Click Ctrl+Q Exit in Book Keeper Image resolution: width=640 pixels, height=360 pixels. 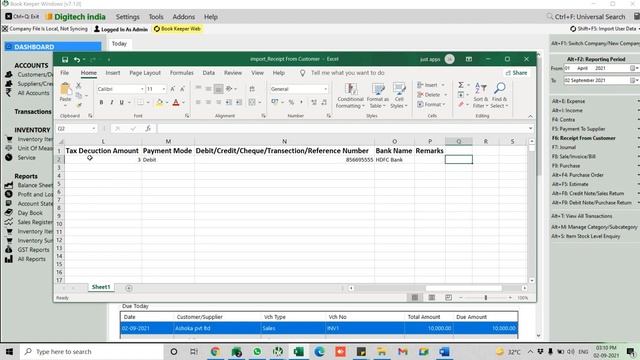tap(22, 17)
